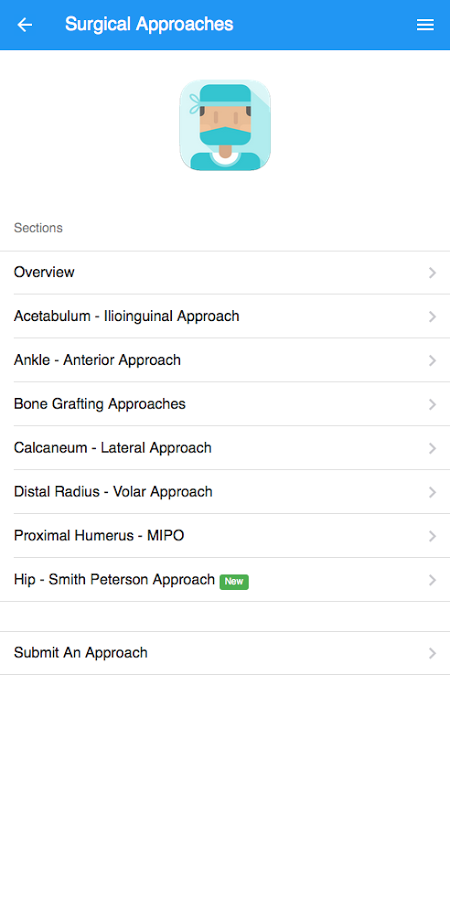The height and width of the screenshot is (900, 450).
Task: Open Calcaneum - Lateral Approach
Action: tap(225, 448)
